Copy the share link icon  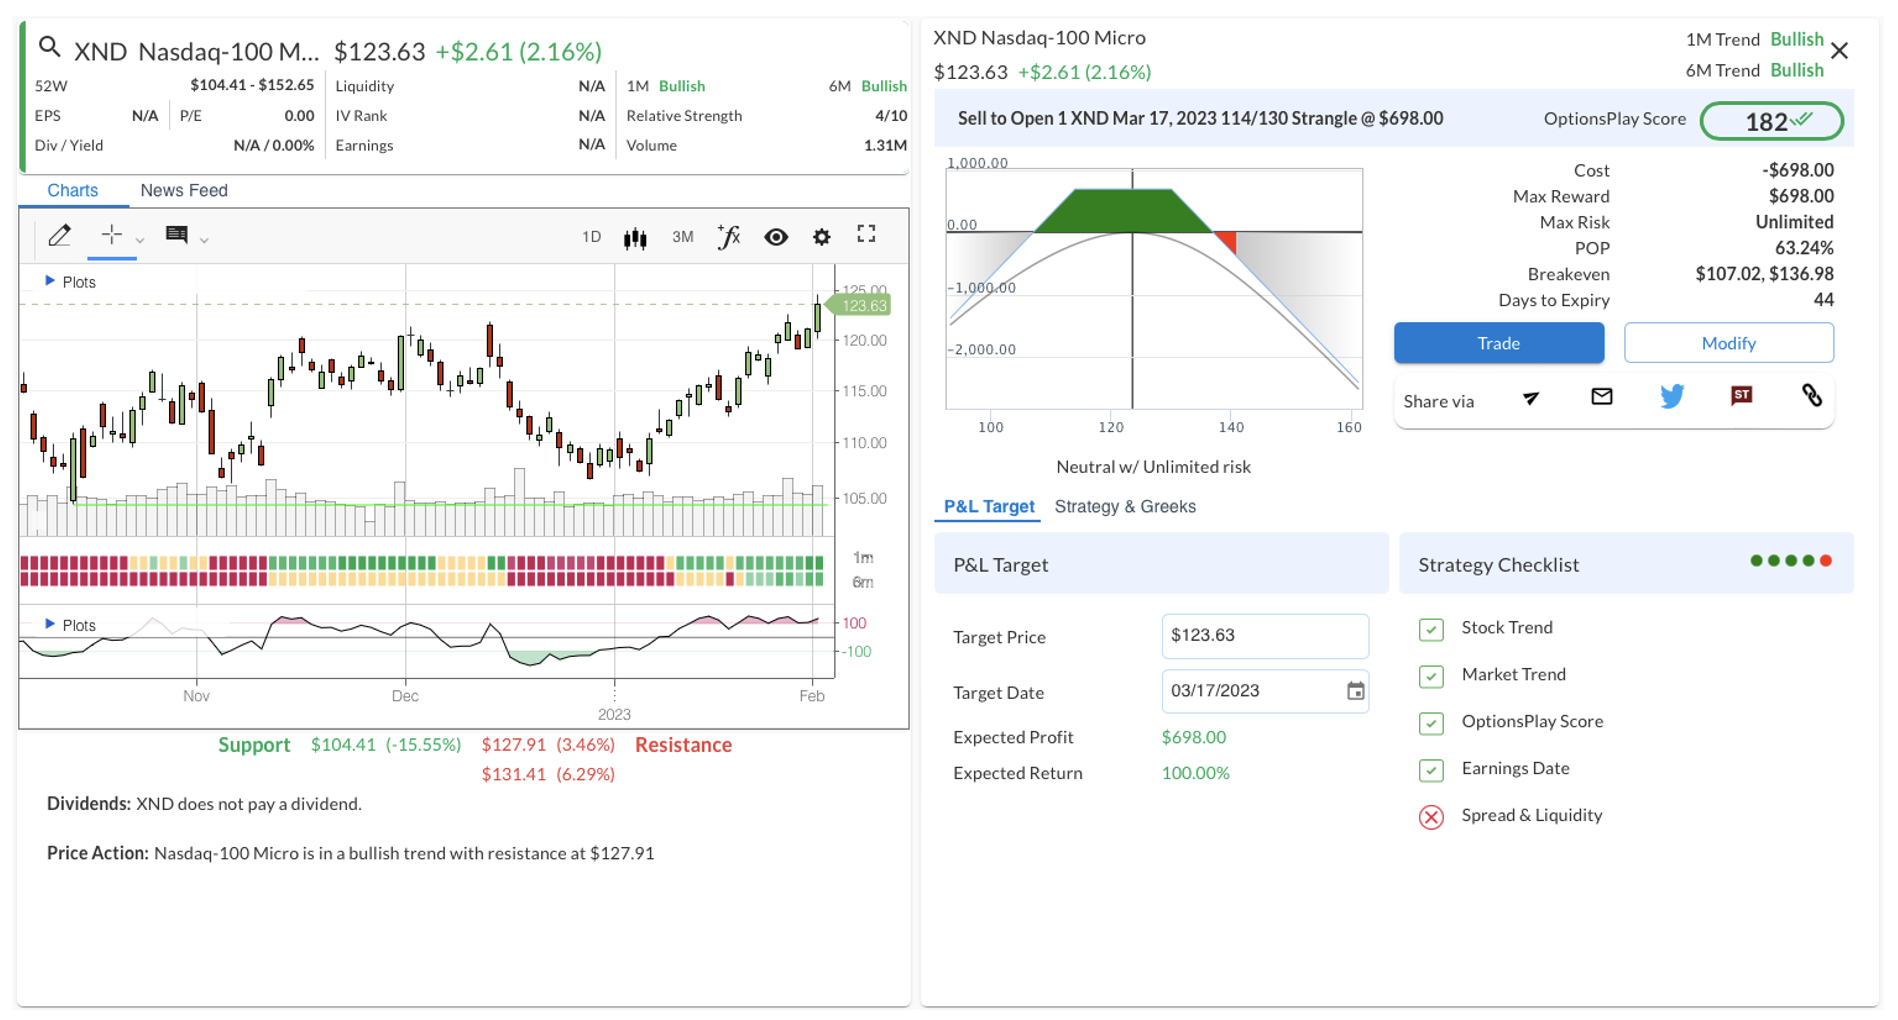click(1812, 396)
